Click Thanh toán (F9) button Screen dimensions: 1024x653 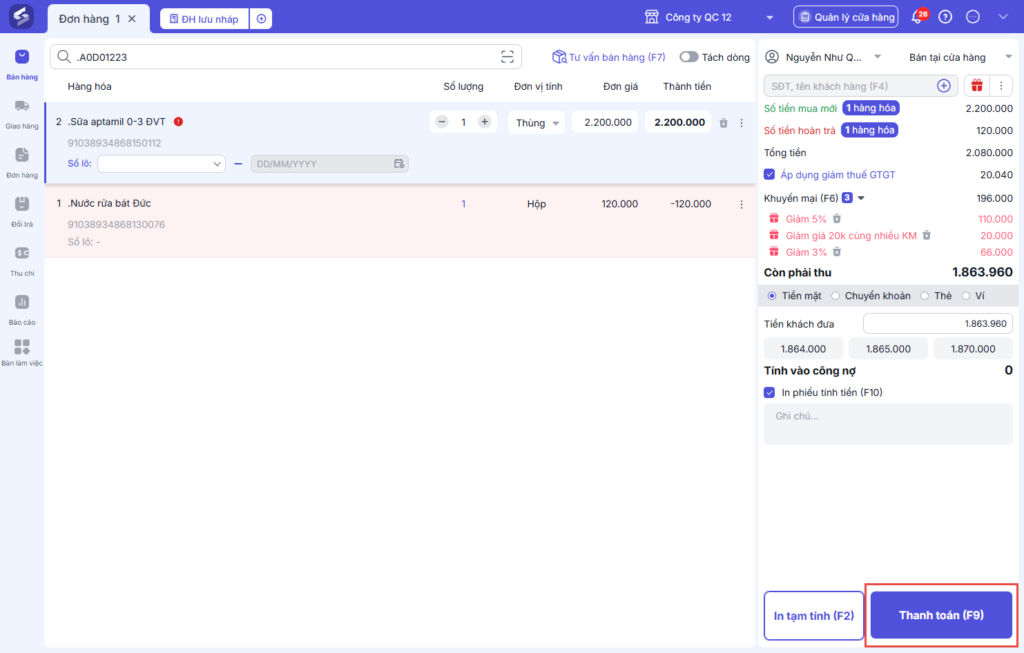click(941, 615)
